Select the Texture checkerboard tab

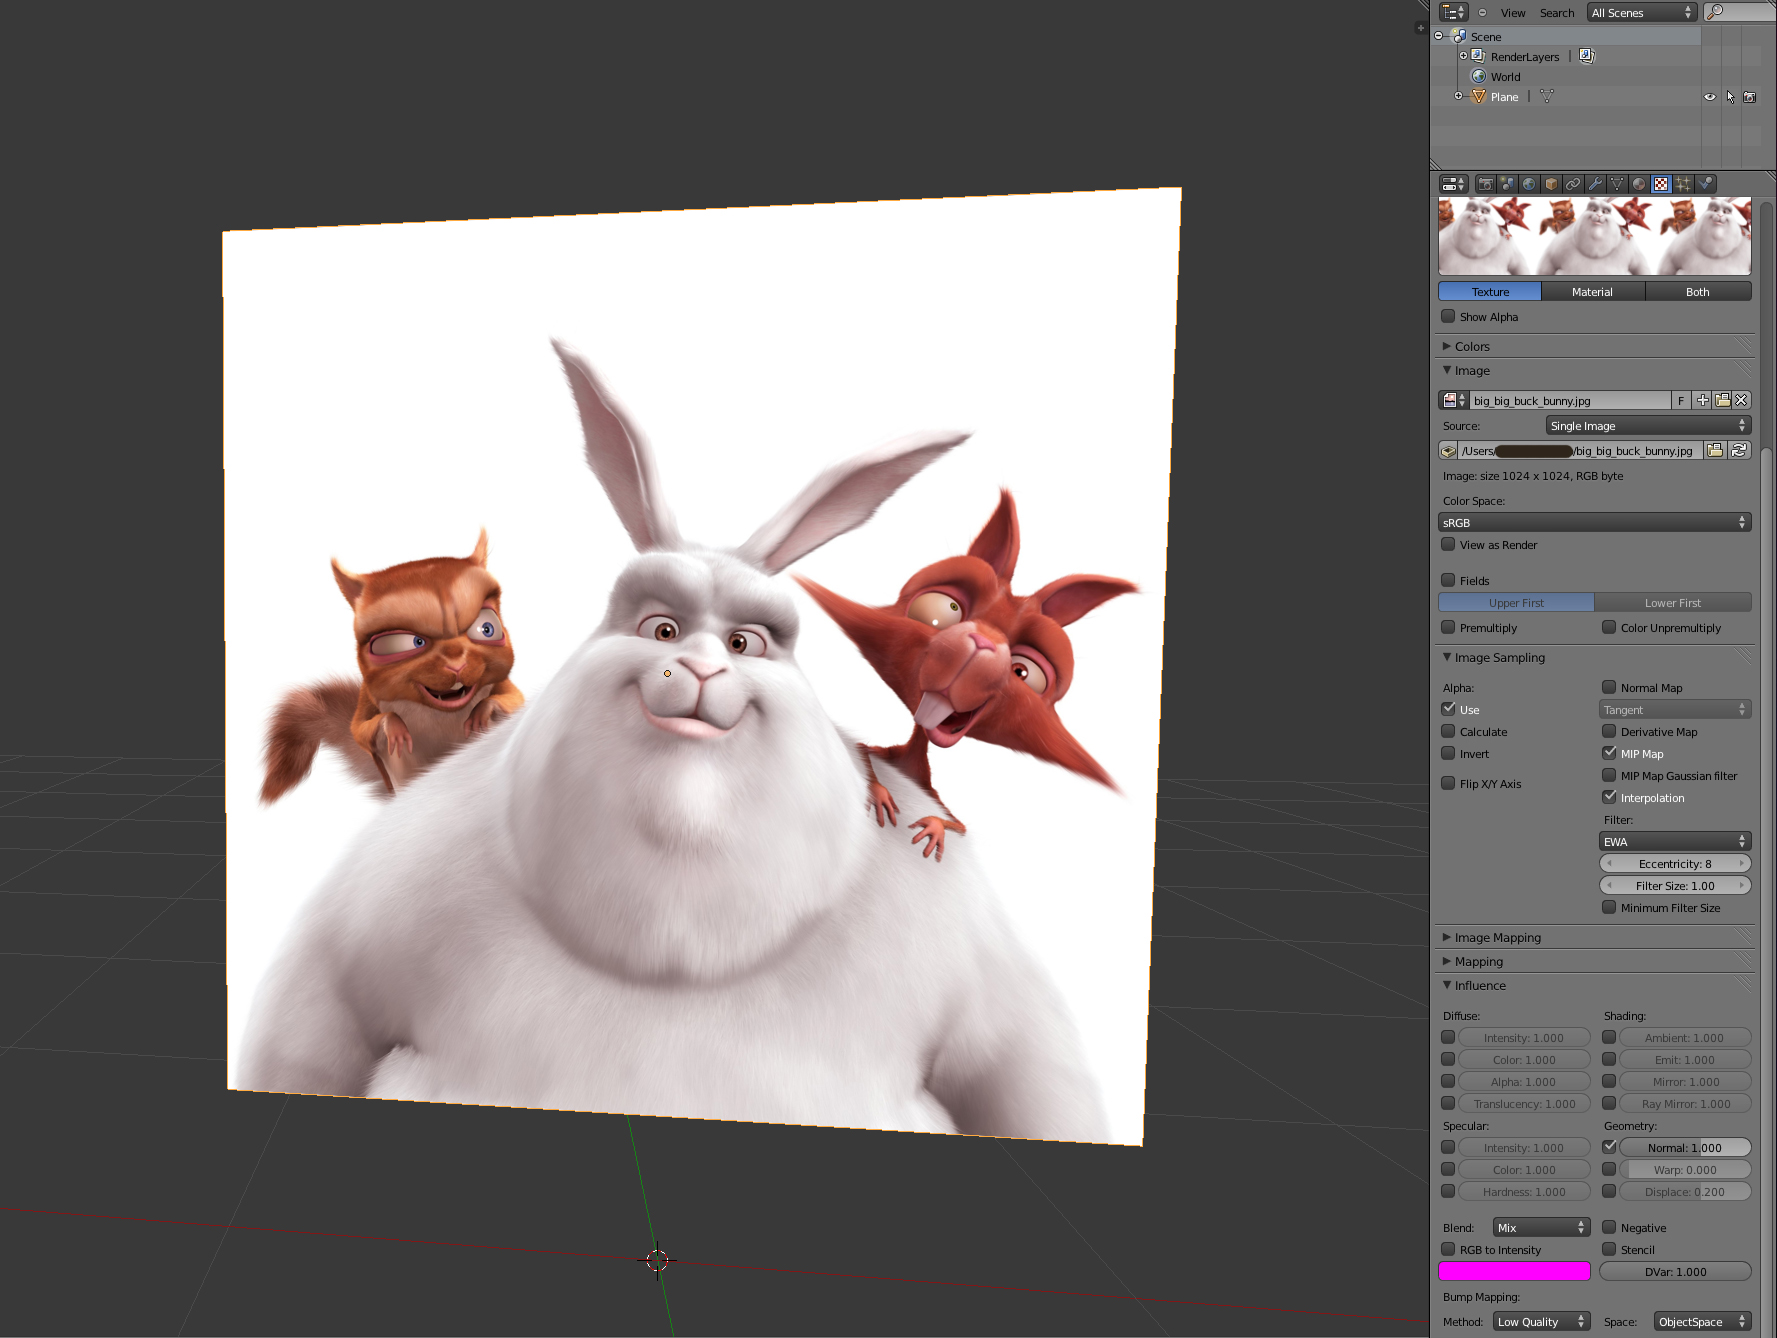(1661, 184)
